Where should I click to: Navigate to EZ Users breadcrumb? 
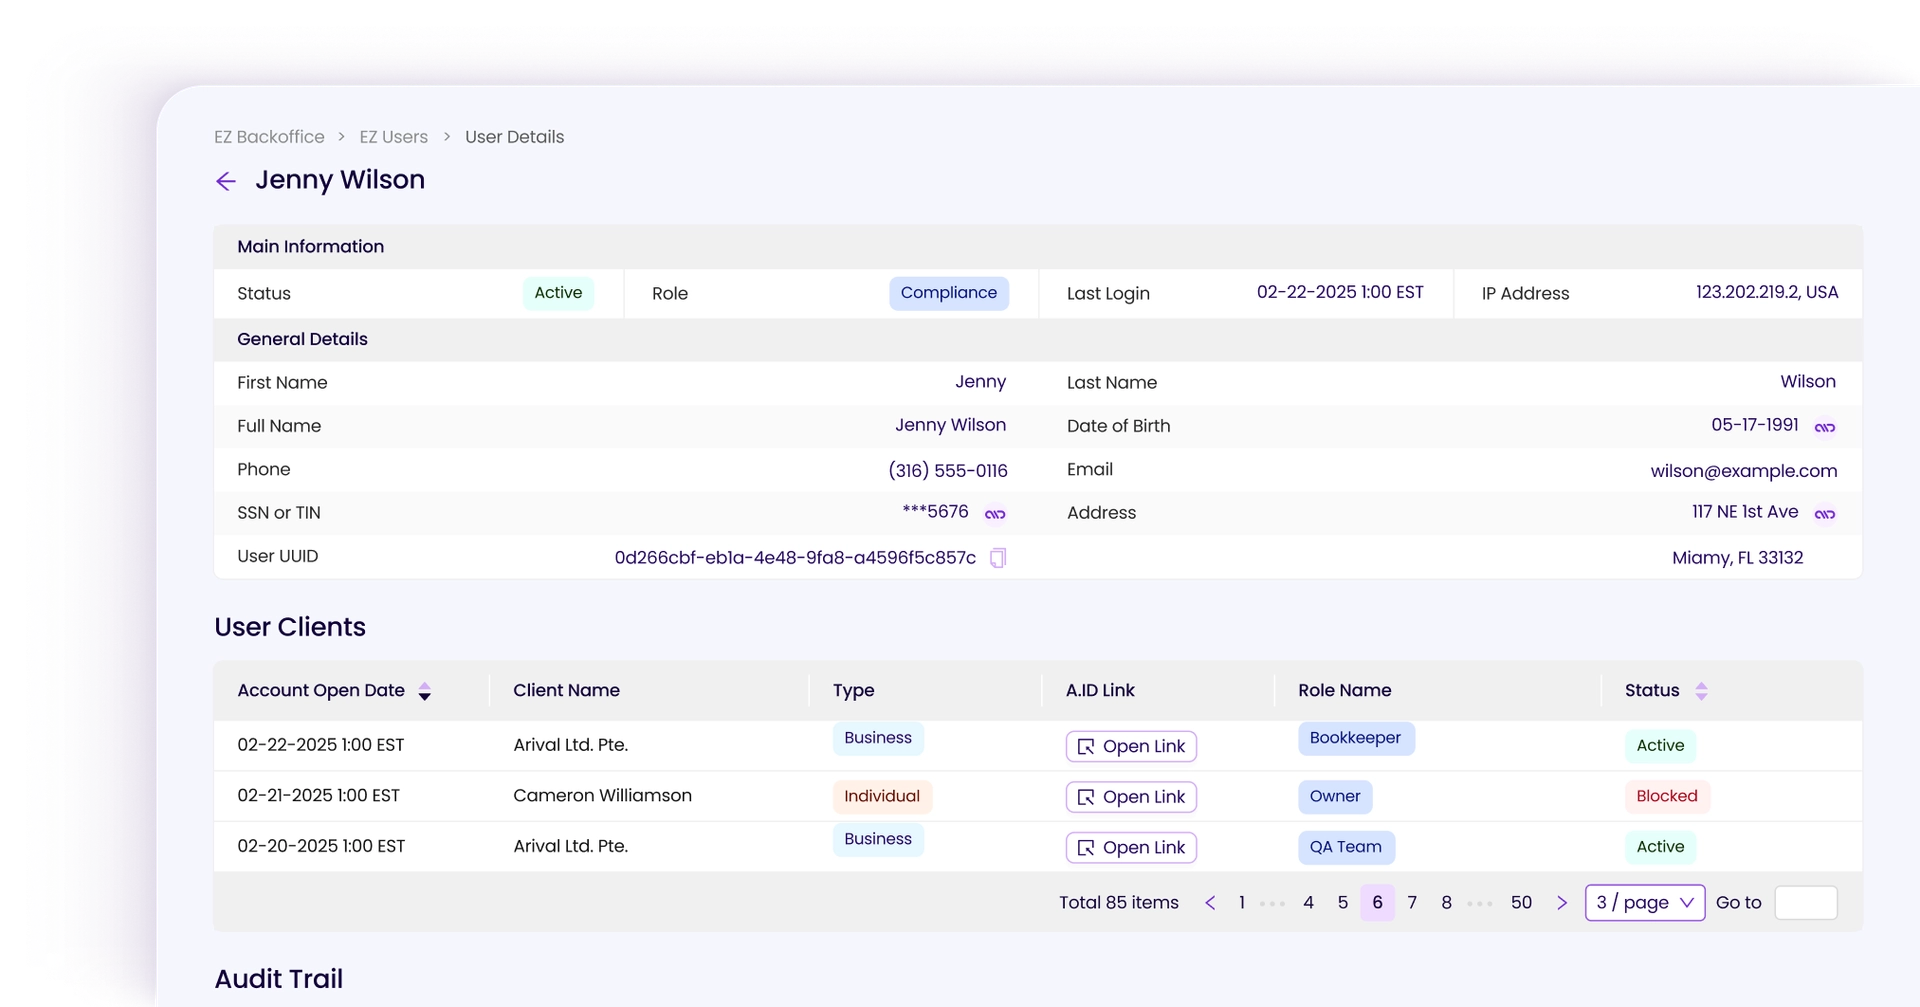(x=393, y=137)
